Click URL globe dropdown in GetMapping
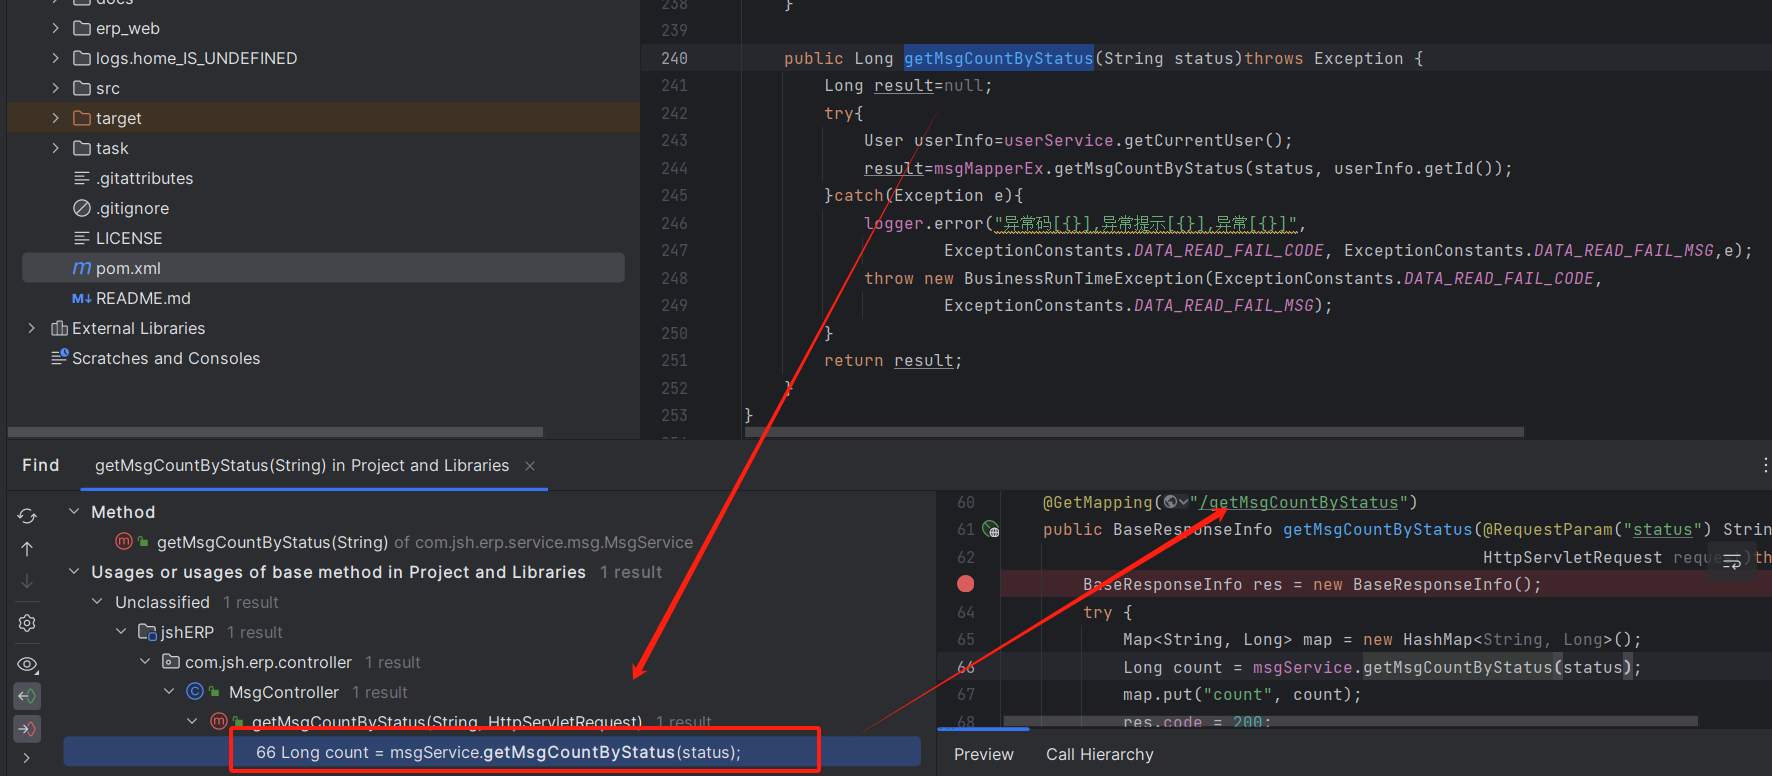The height and width of the screenshot is (776, 1772). 1176,502
